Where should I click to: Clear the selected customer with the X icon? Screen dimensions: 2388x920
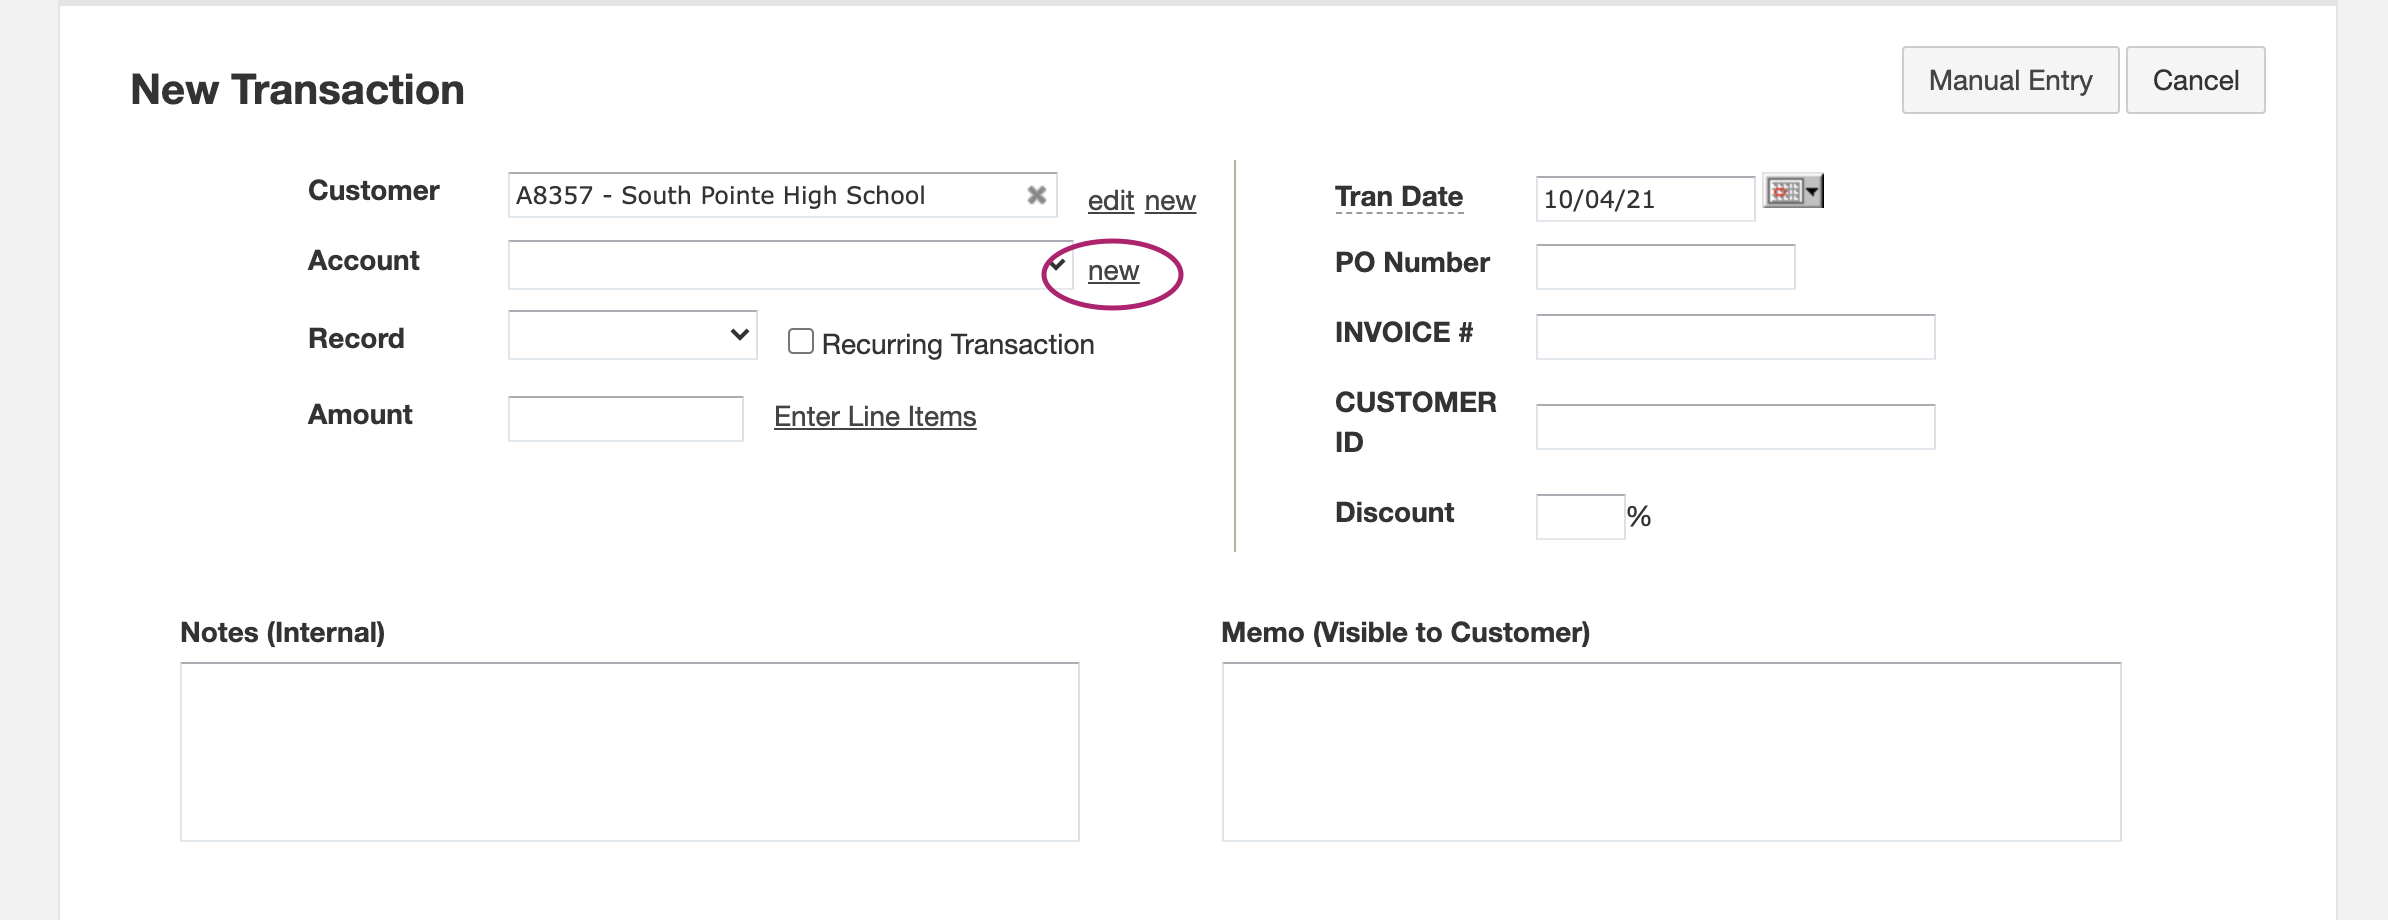click(1037, 195)
